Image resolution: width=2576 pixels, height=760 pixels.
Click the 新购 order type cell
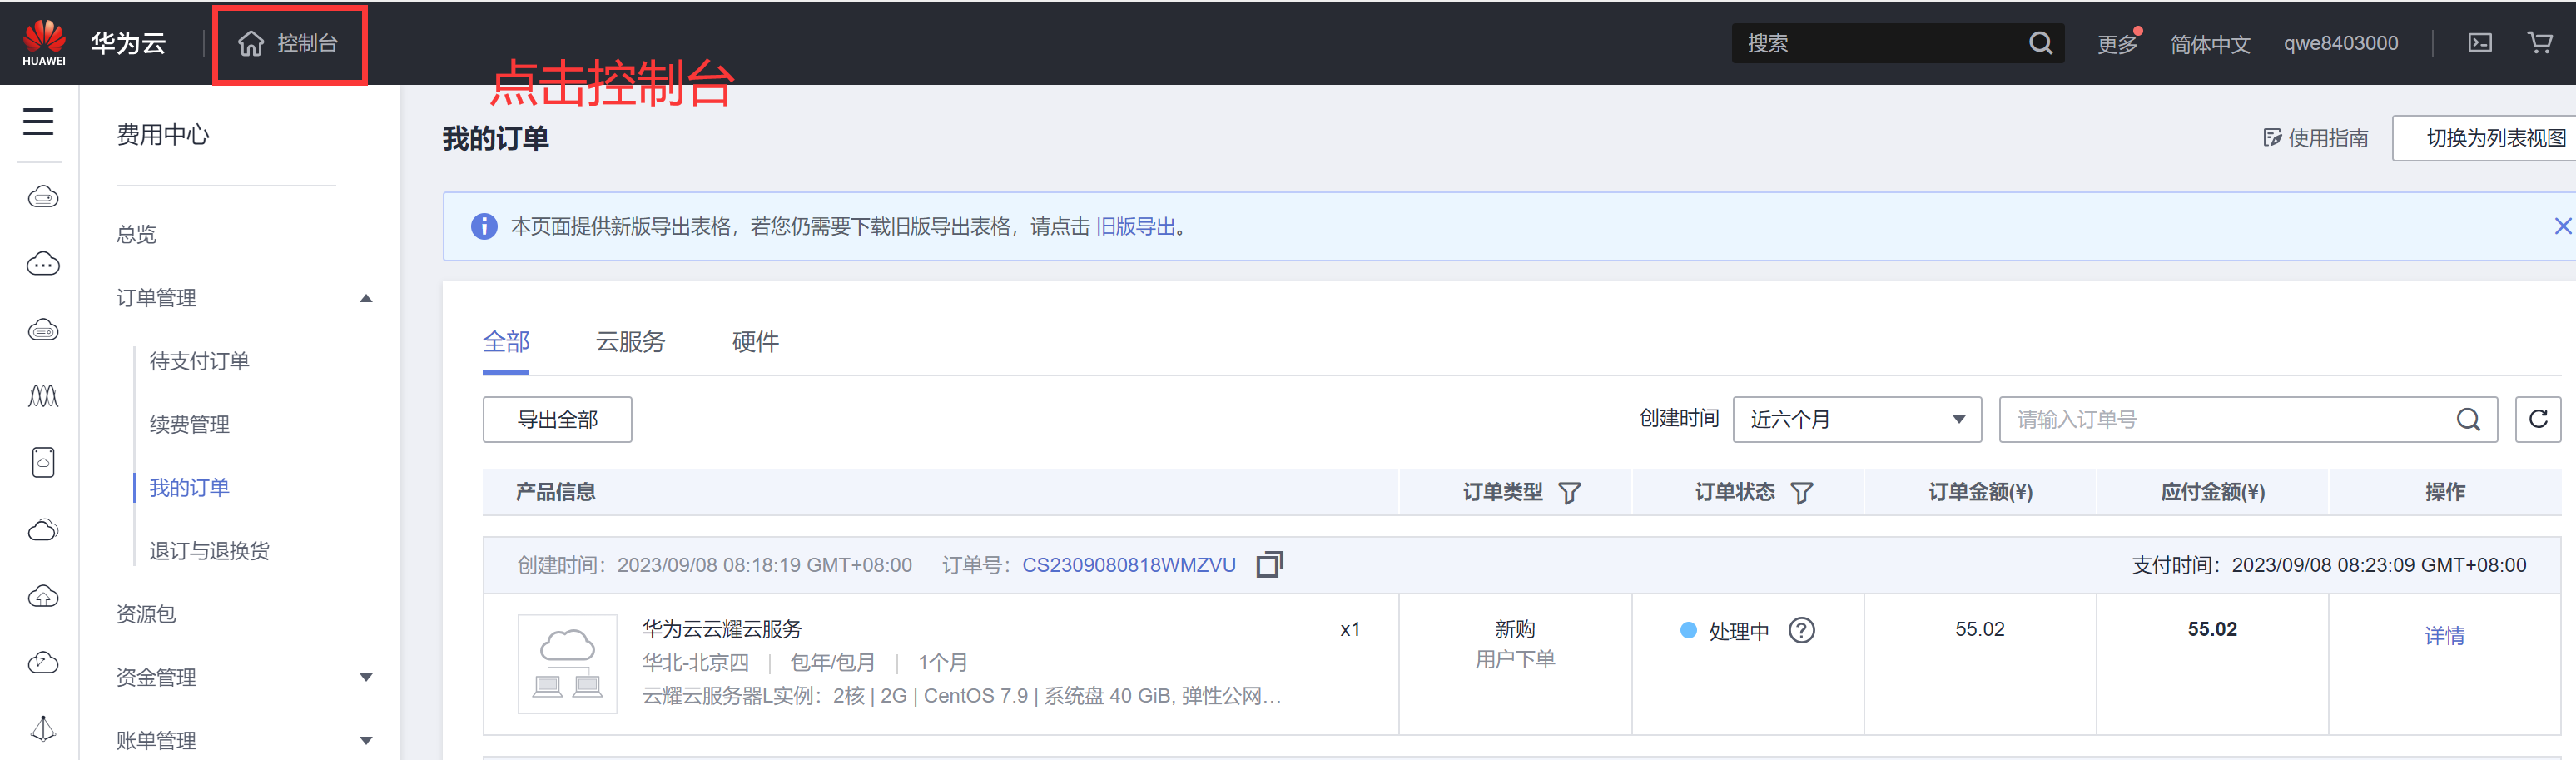(1515, 629)
